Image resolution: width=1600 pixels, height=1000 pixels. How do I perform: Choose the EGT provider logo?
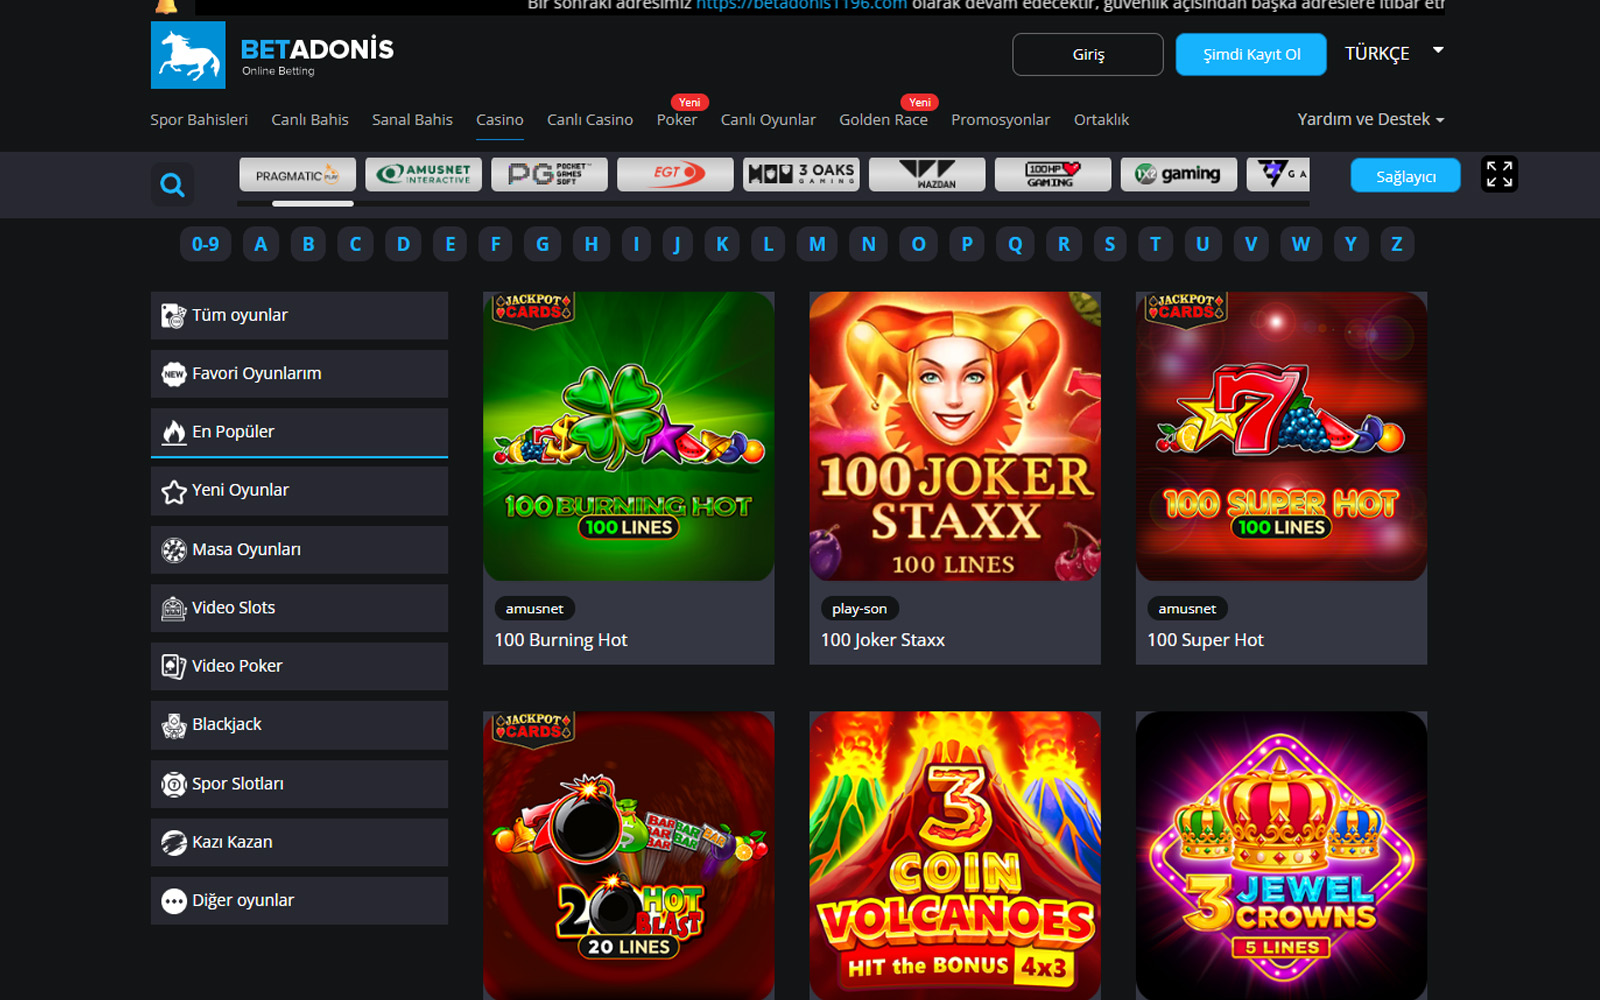click(x=675, y=175)
